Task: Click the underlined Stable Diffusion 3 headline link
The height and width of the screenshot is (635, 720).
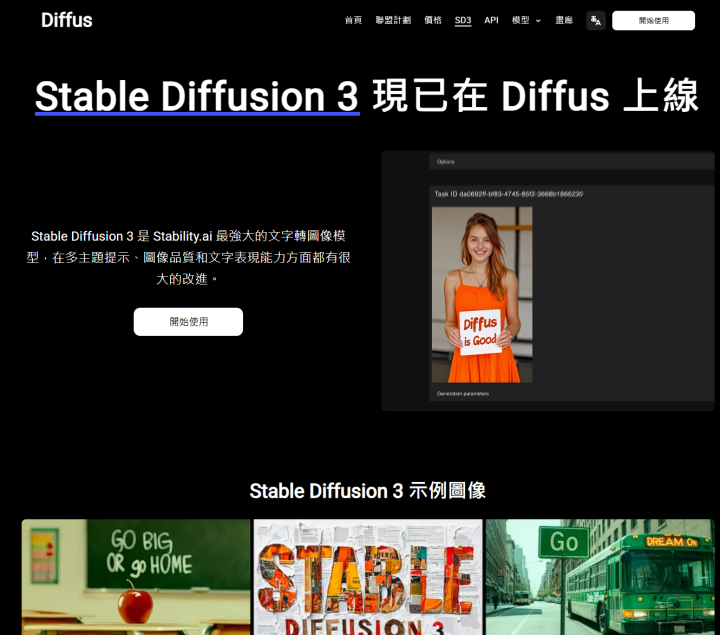Action: tap(197, 97)
